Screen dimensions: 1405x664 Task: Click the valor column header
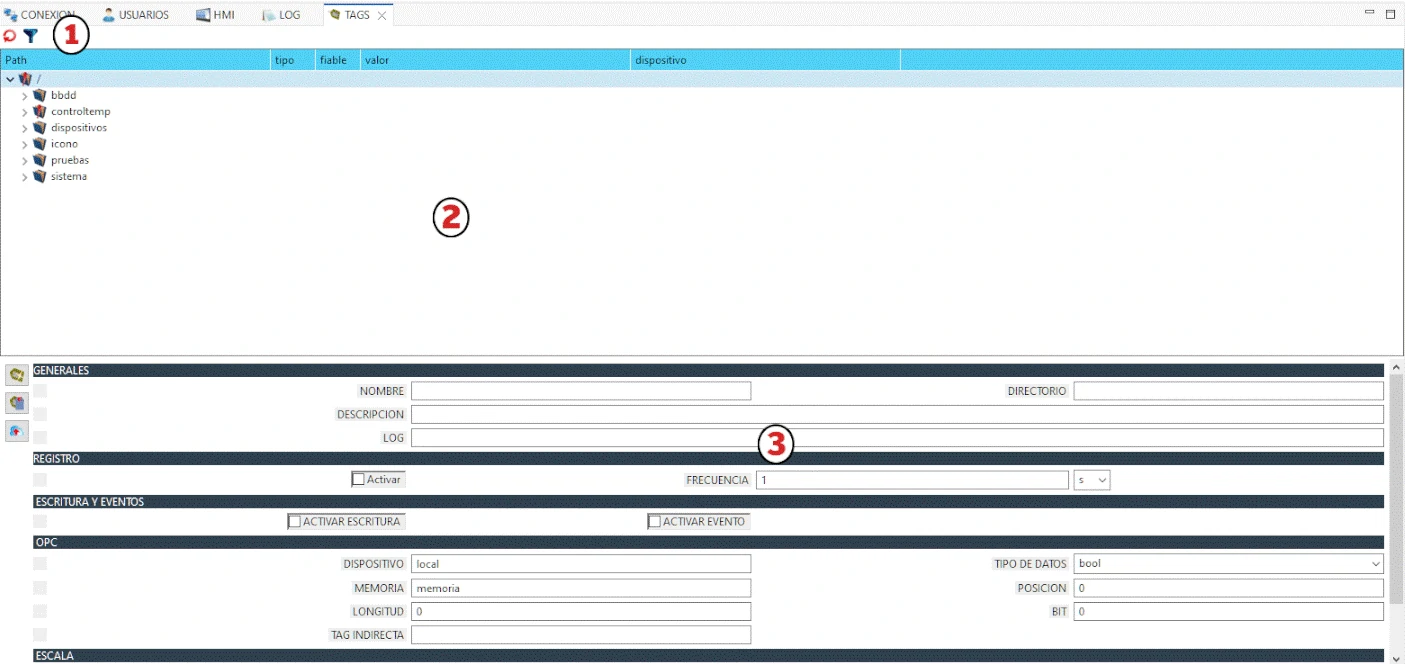click(495, 60)
